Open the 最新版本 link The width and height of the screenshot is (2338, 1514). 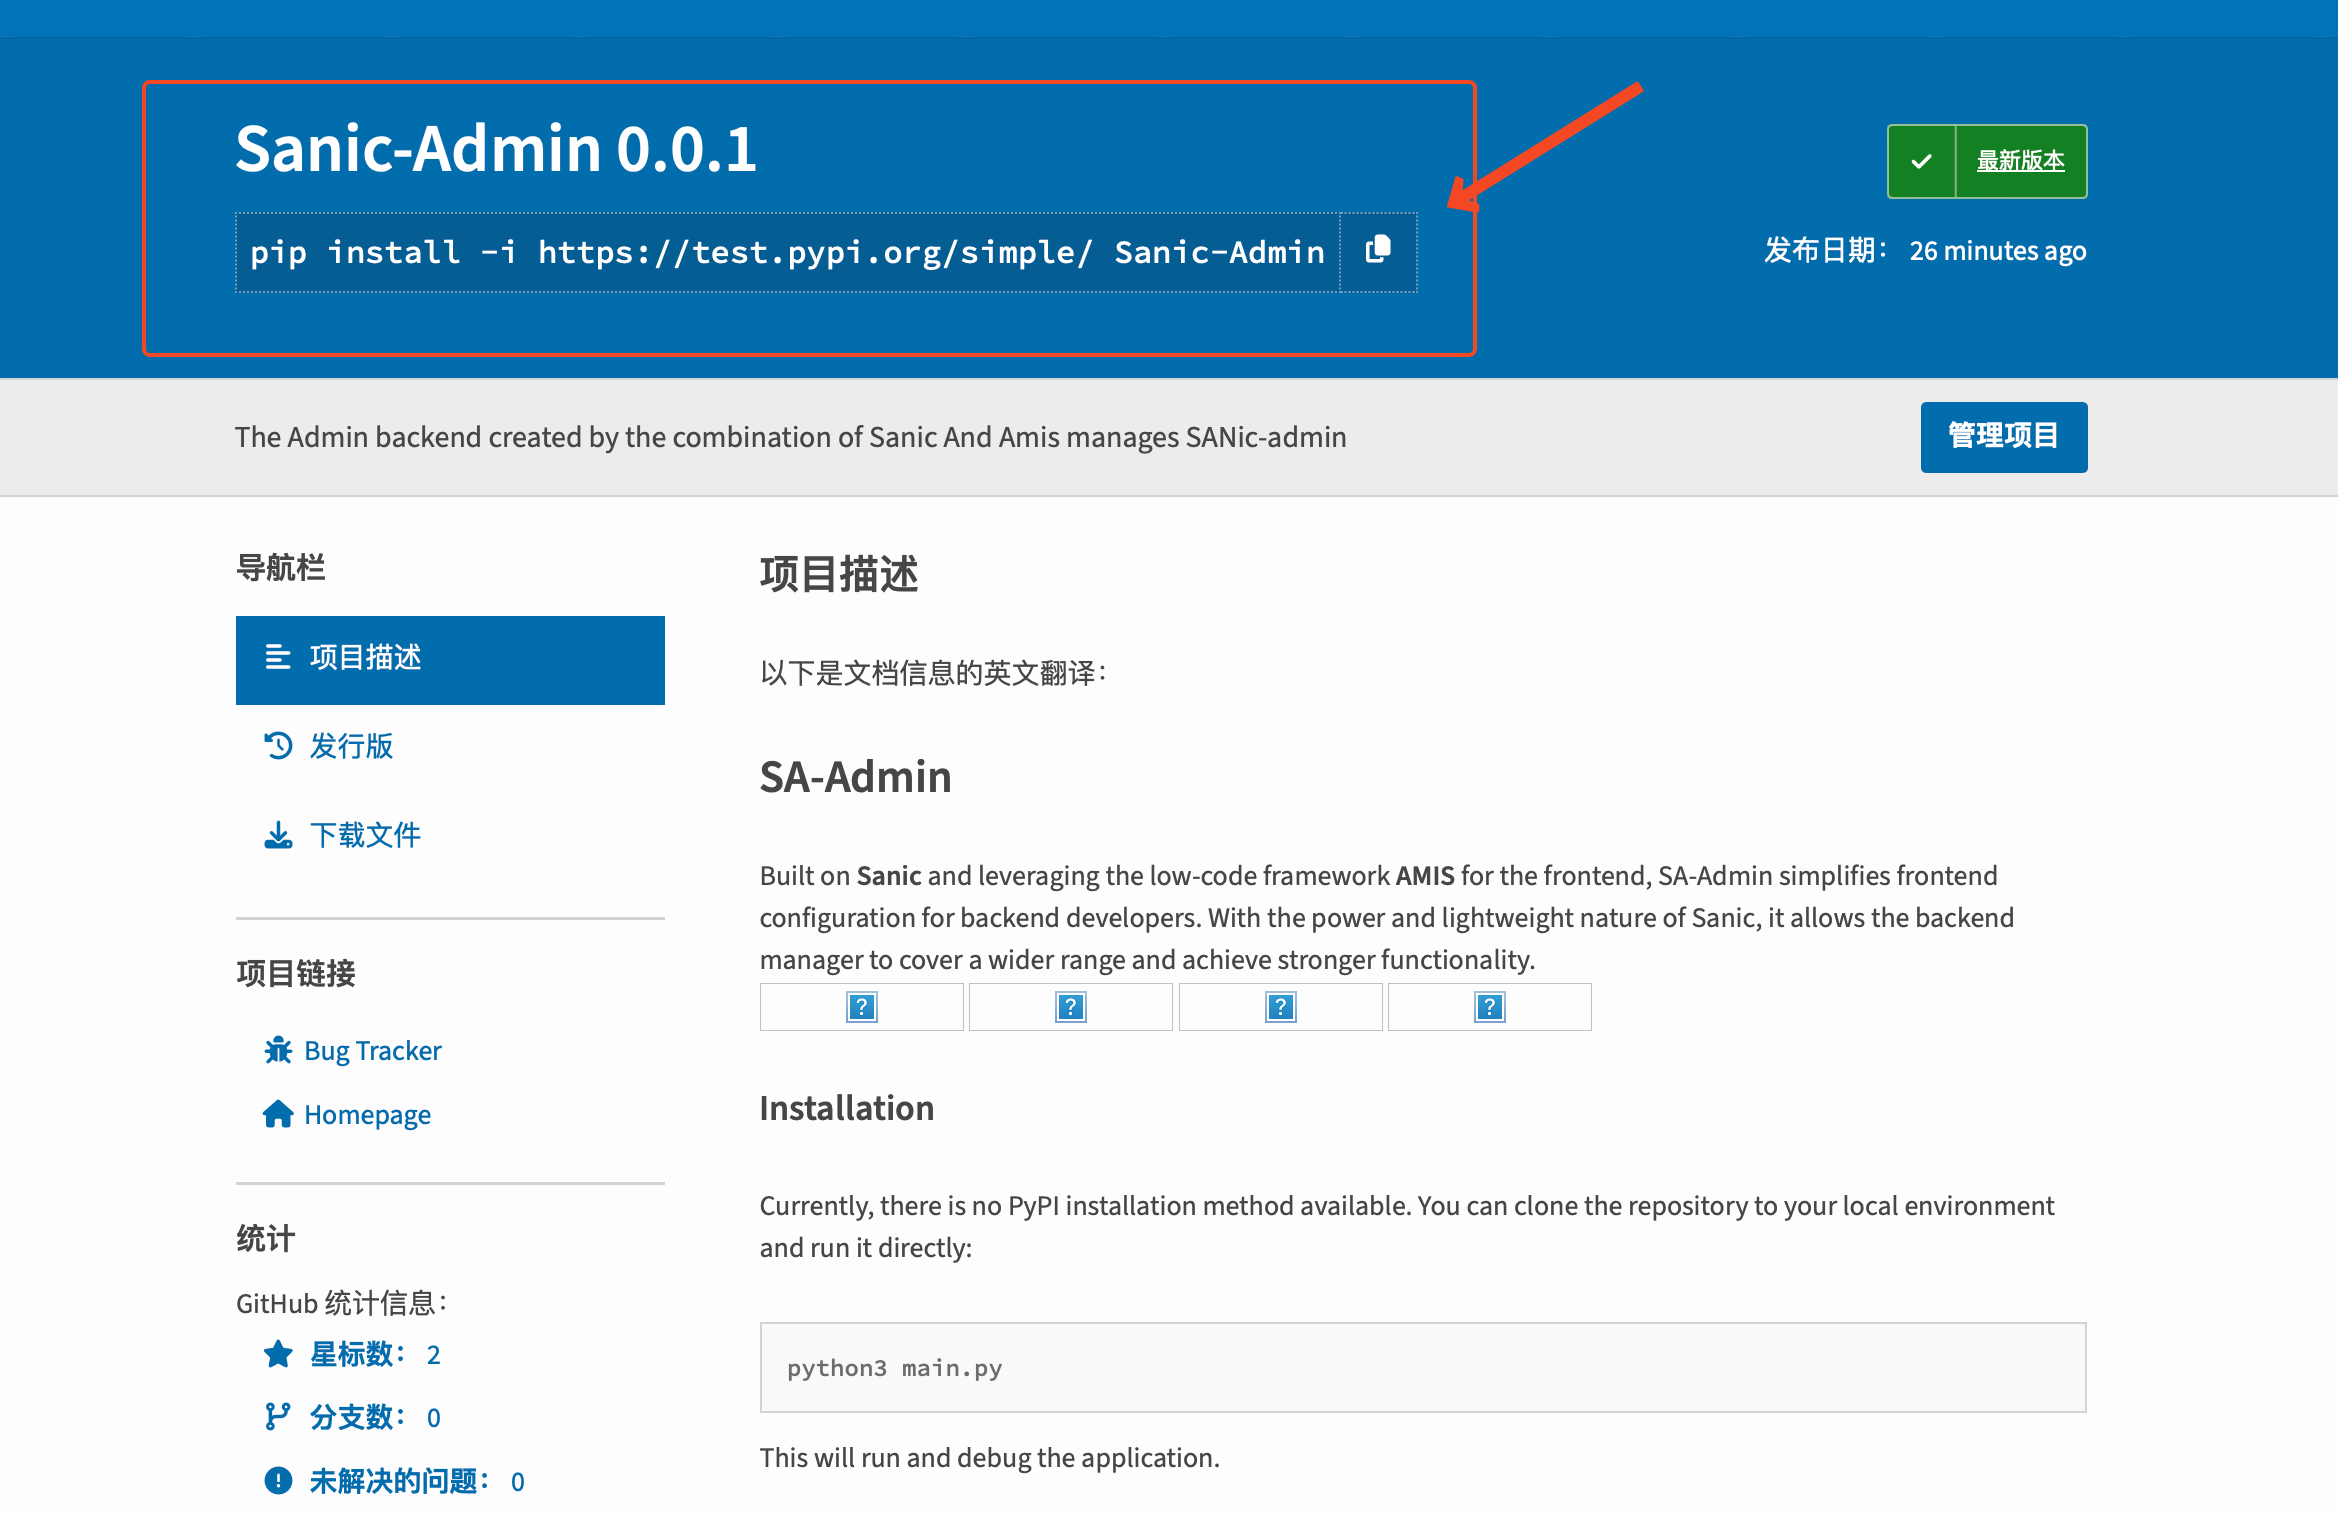(2020, 161)
